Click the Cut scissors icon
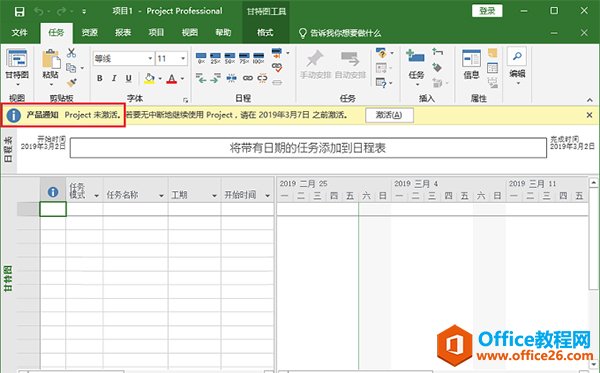 71,53
